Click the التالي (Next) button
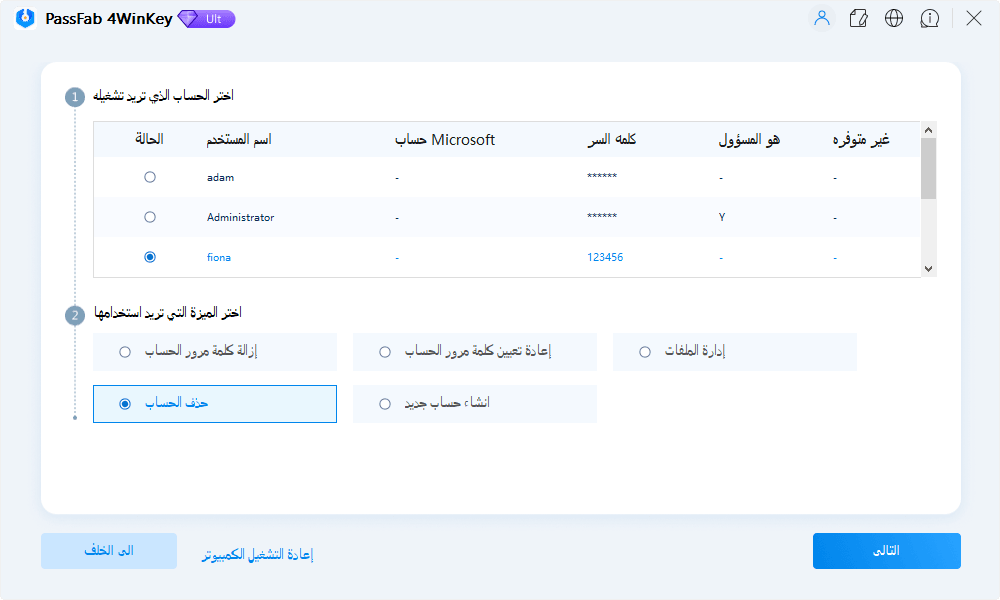The image size is (1000, 600). click(x=886, y=551)
